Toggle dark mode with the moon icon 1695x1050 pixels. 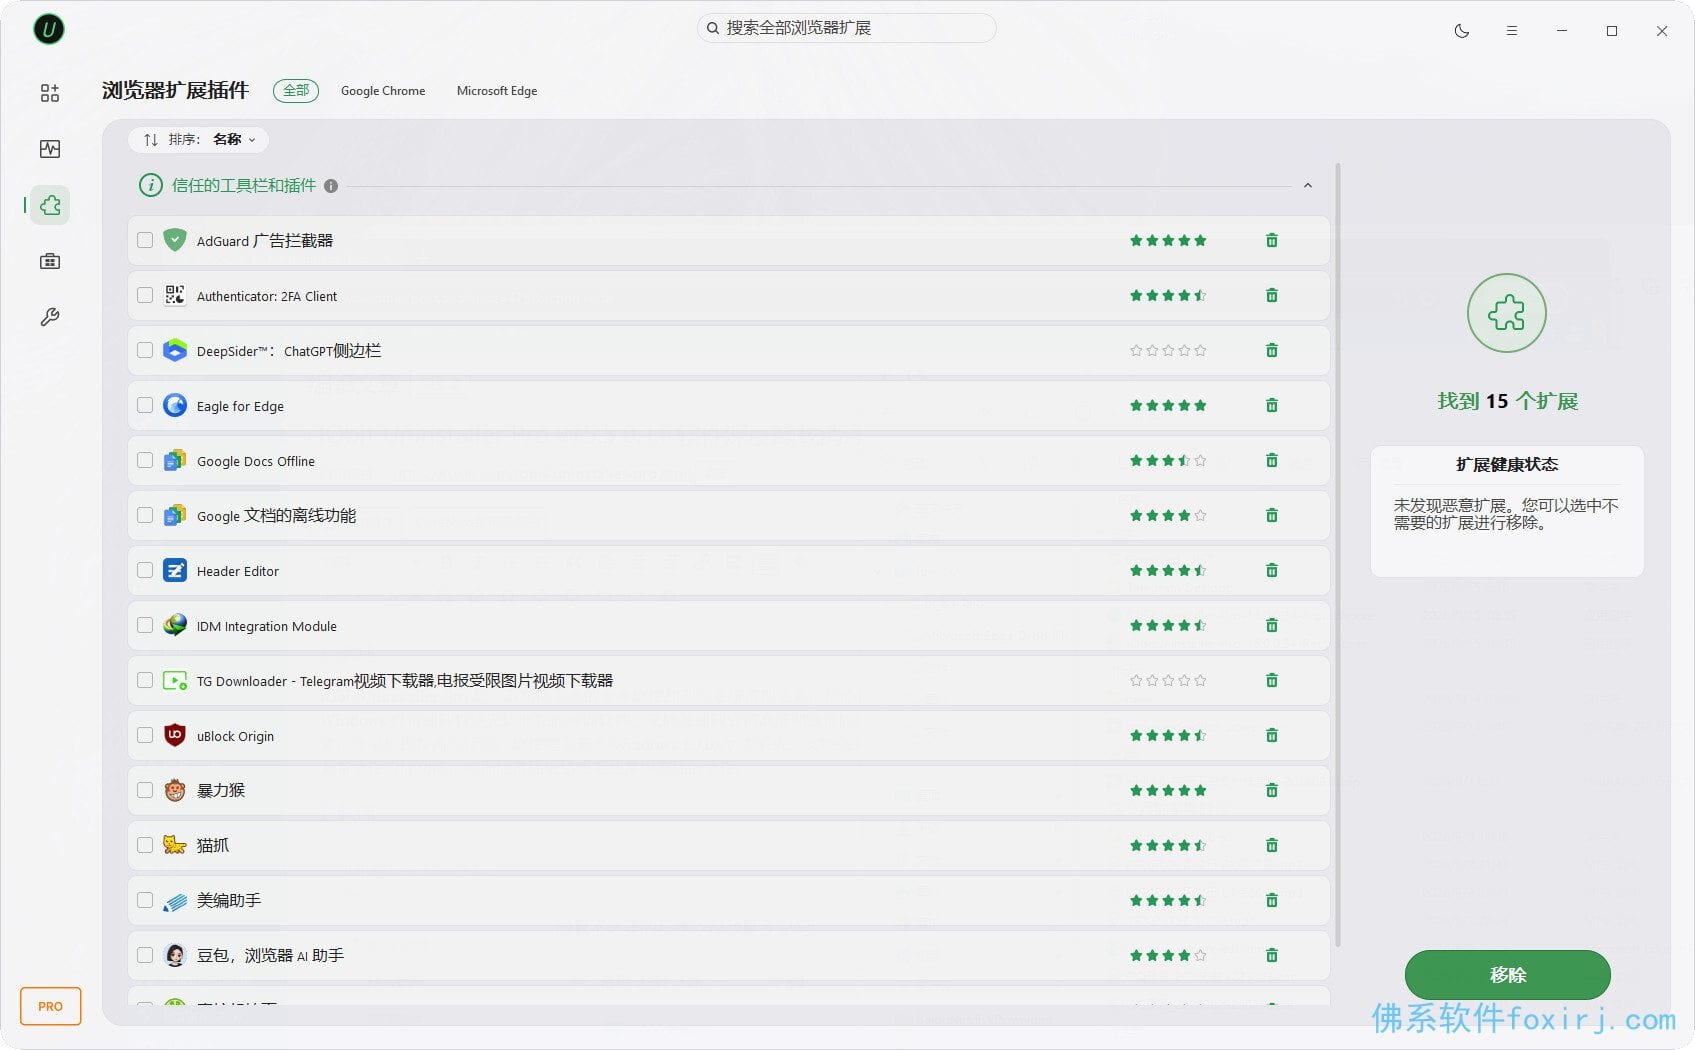click(1462, 31)
